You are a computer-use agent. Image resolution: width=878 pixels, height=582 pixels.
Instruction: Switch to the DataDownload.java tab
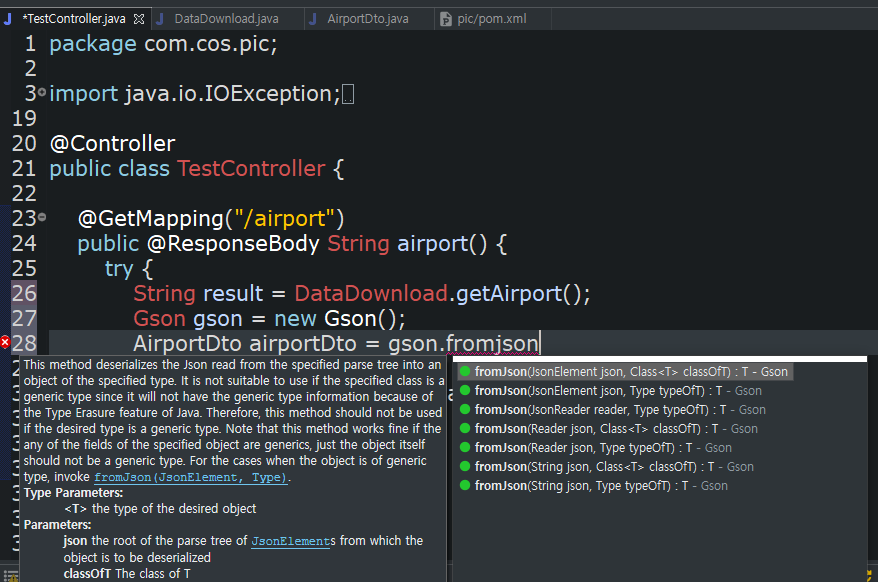pyautogui.click(x=226, y=19)
